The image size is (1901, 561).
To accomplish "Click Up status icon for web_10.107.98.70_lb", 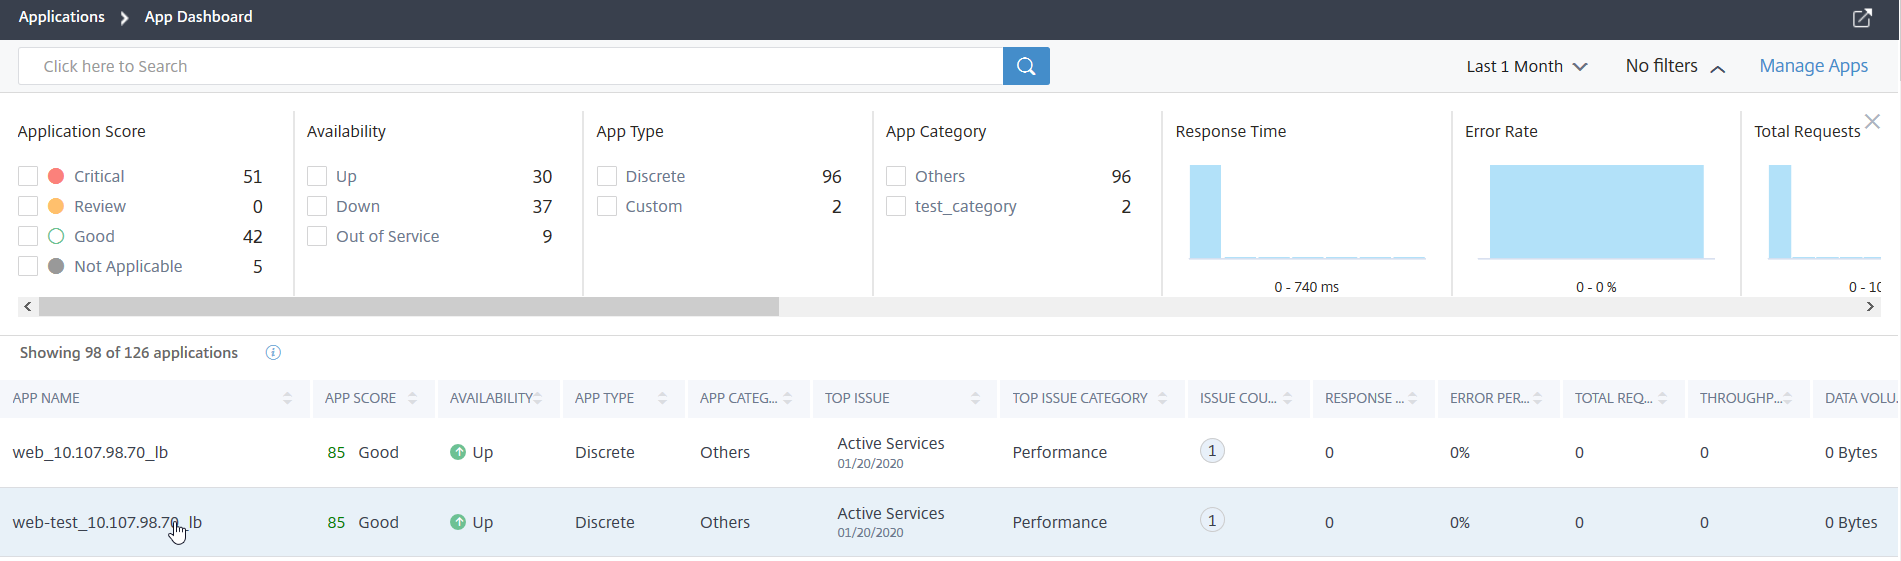I will (458, 452).
